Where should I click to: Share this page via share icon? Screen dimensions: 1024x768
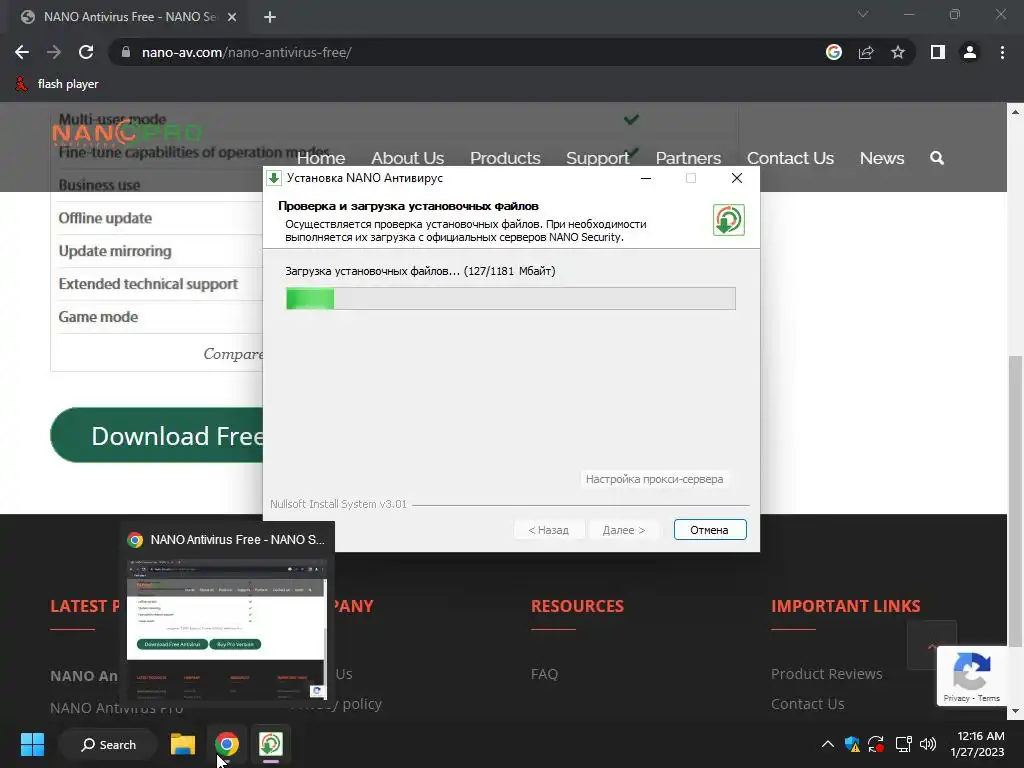866,52
